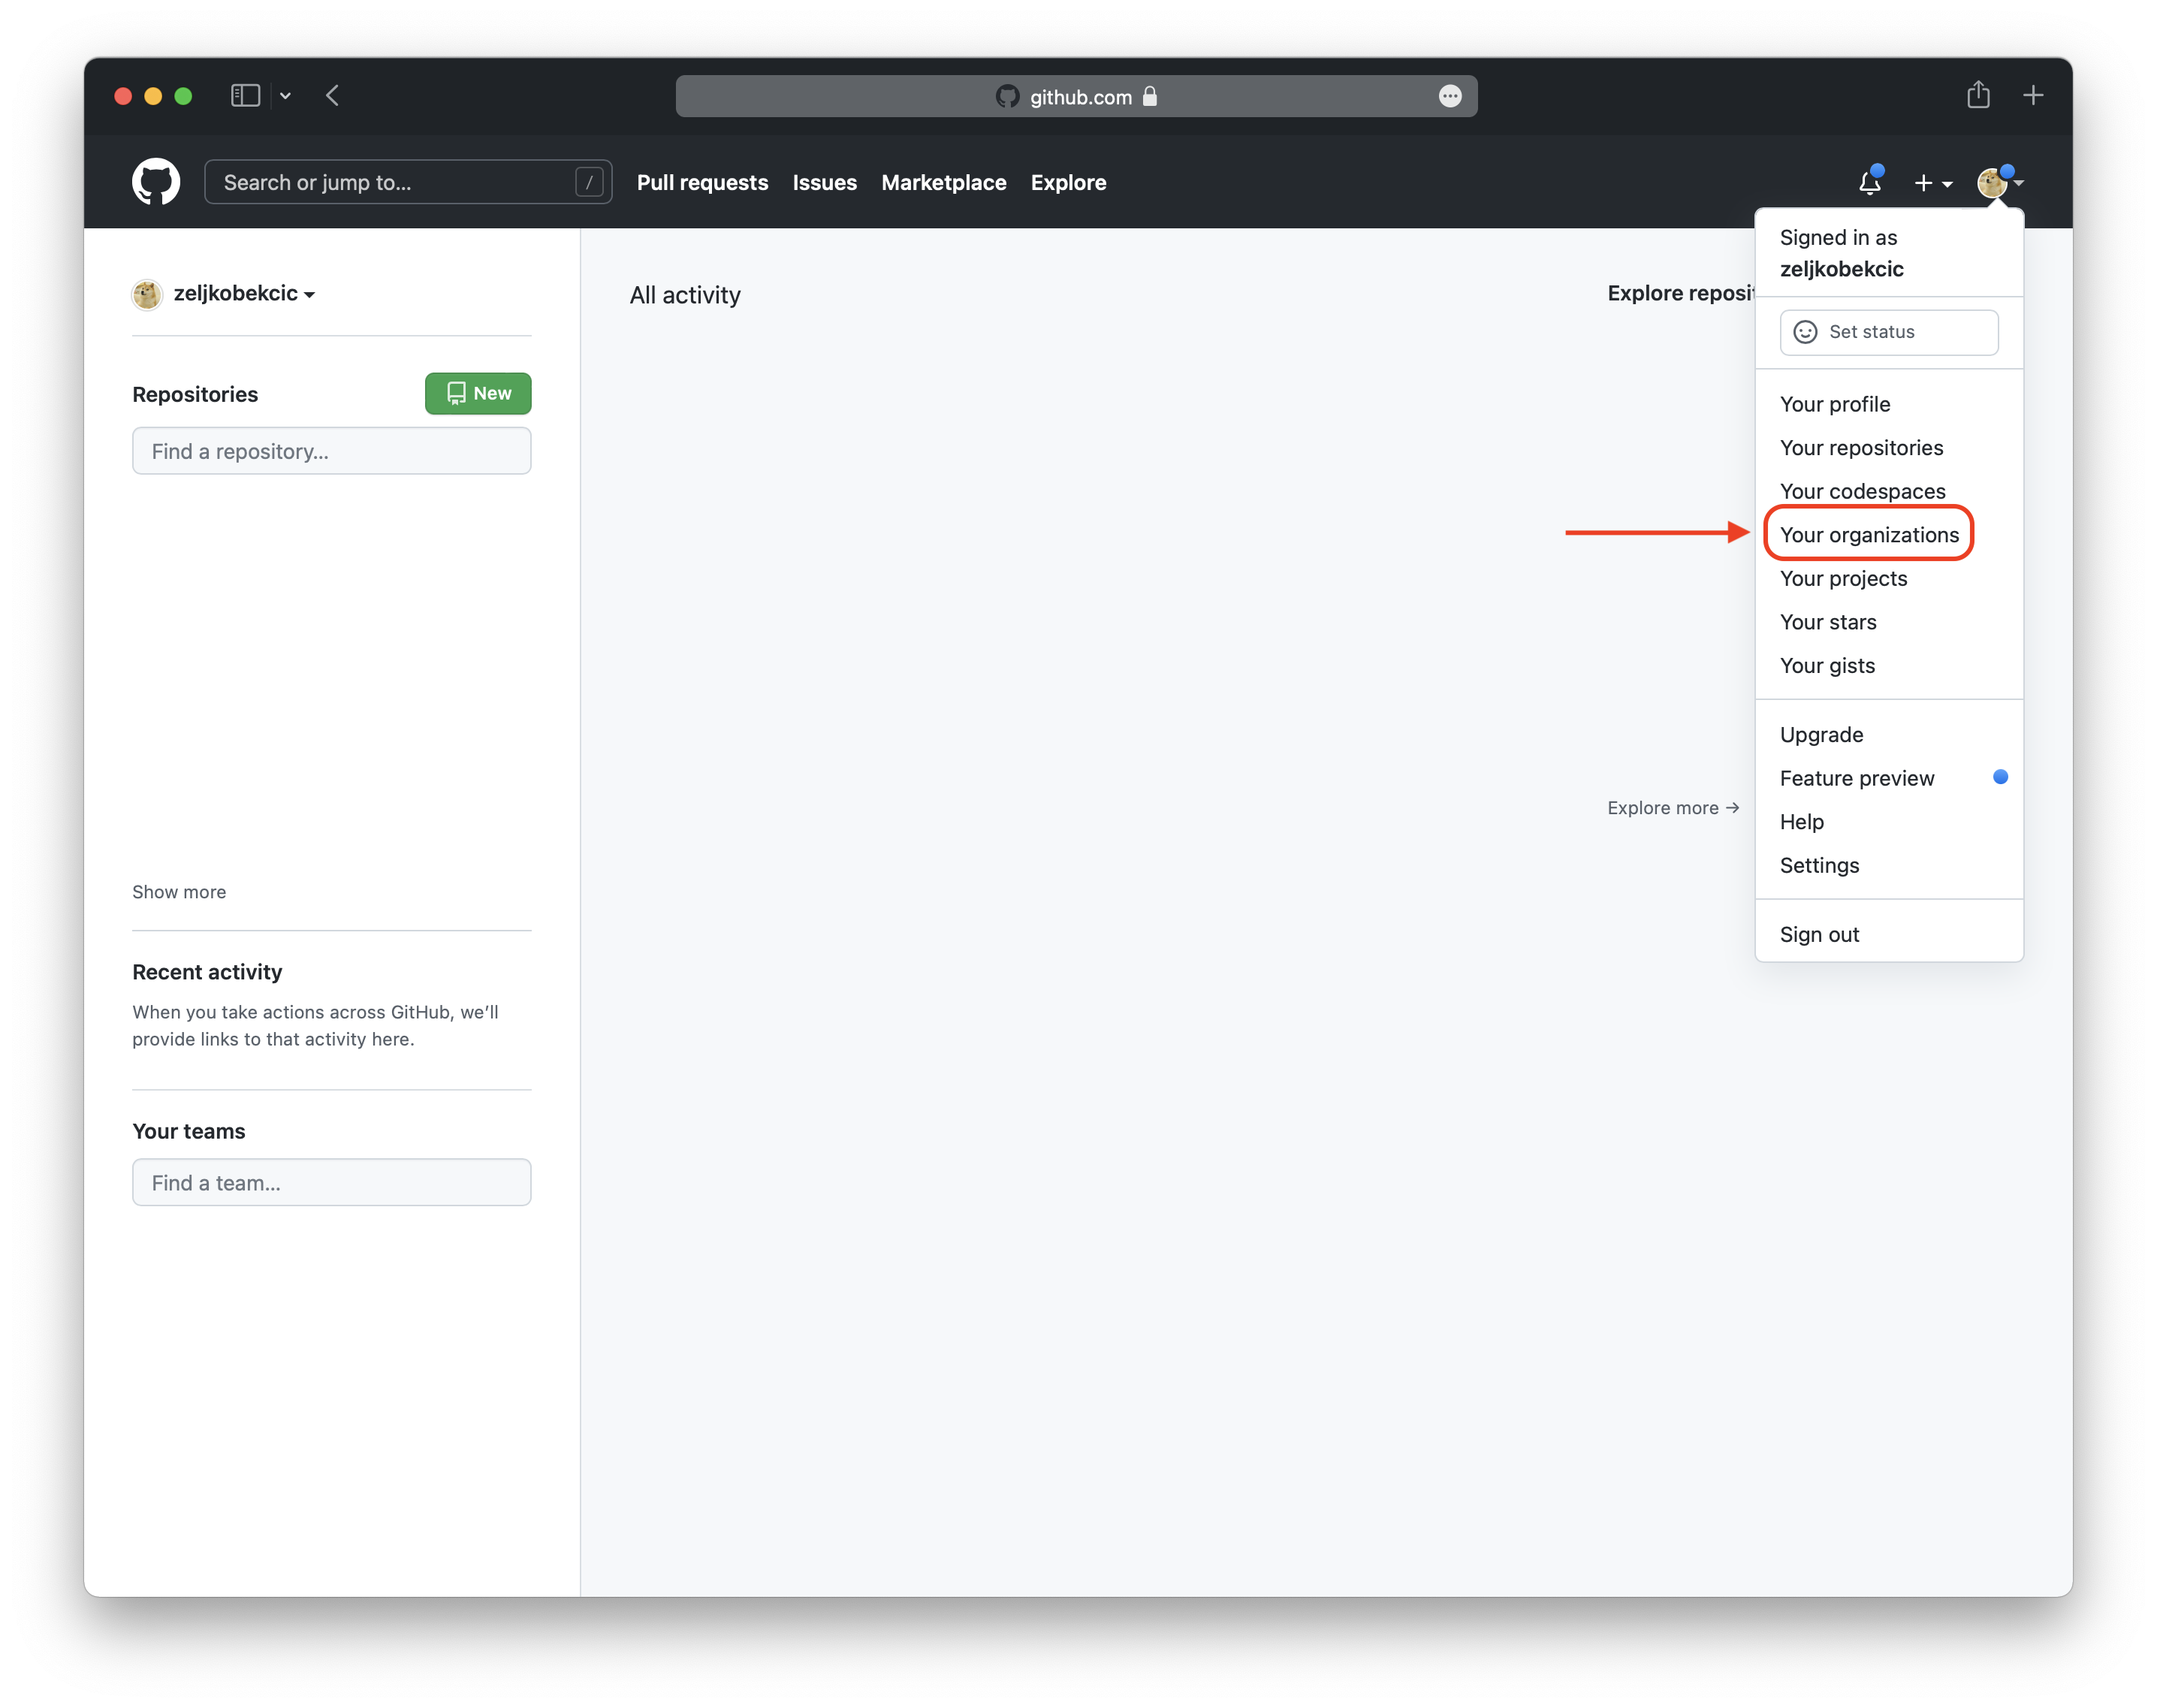
Task: Open the zeljkobekcic account switcher dropdown
Action: 243,294
